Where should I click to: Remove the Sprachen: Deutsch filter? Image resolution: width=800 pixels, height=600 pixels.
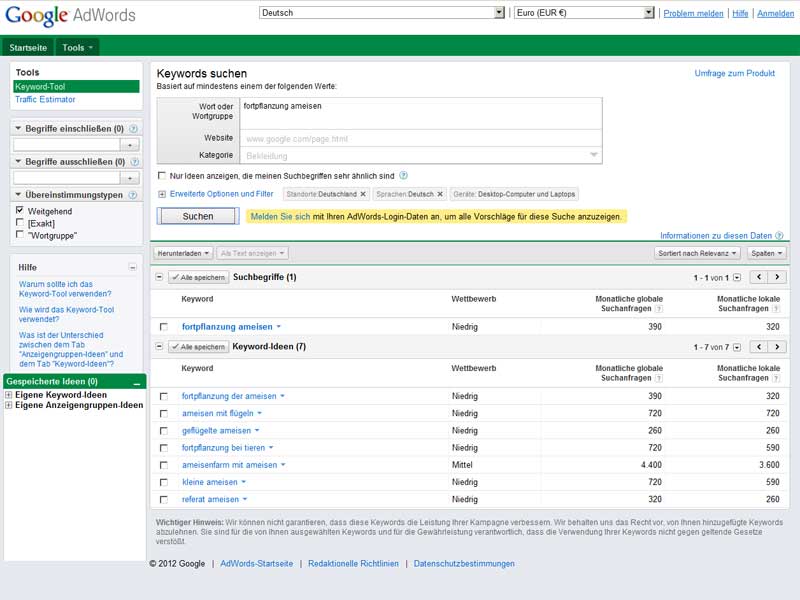(440, 194)
